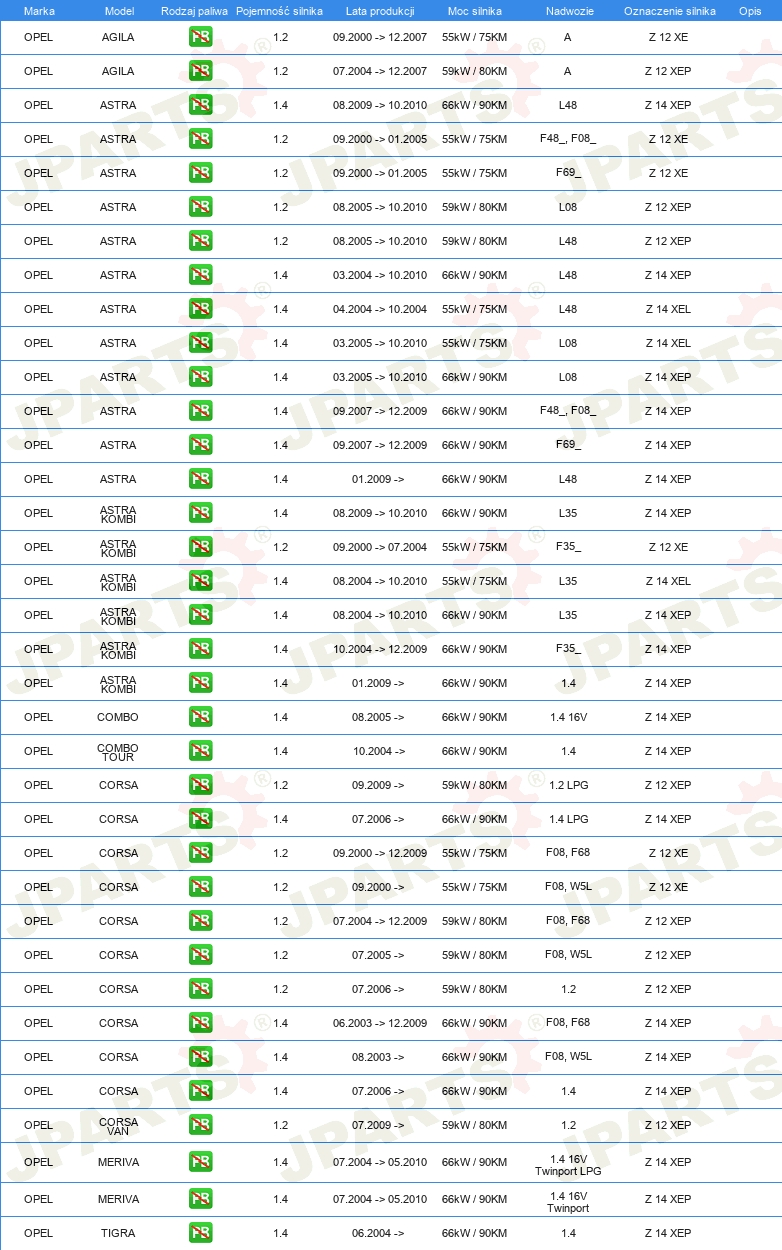Click 1.4 16V cell in COMBO row

pos(568,717)
